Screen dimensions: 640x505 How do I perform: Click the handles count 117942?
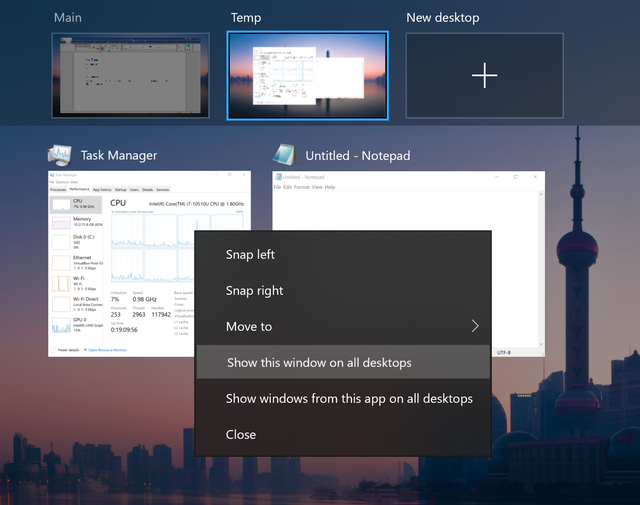coord(161,314)
